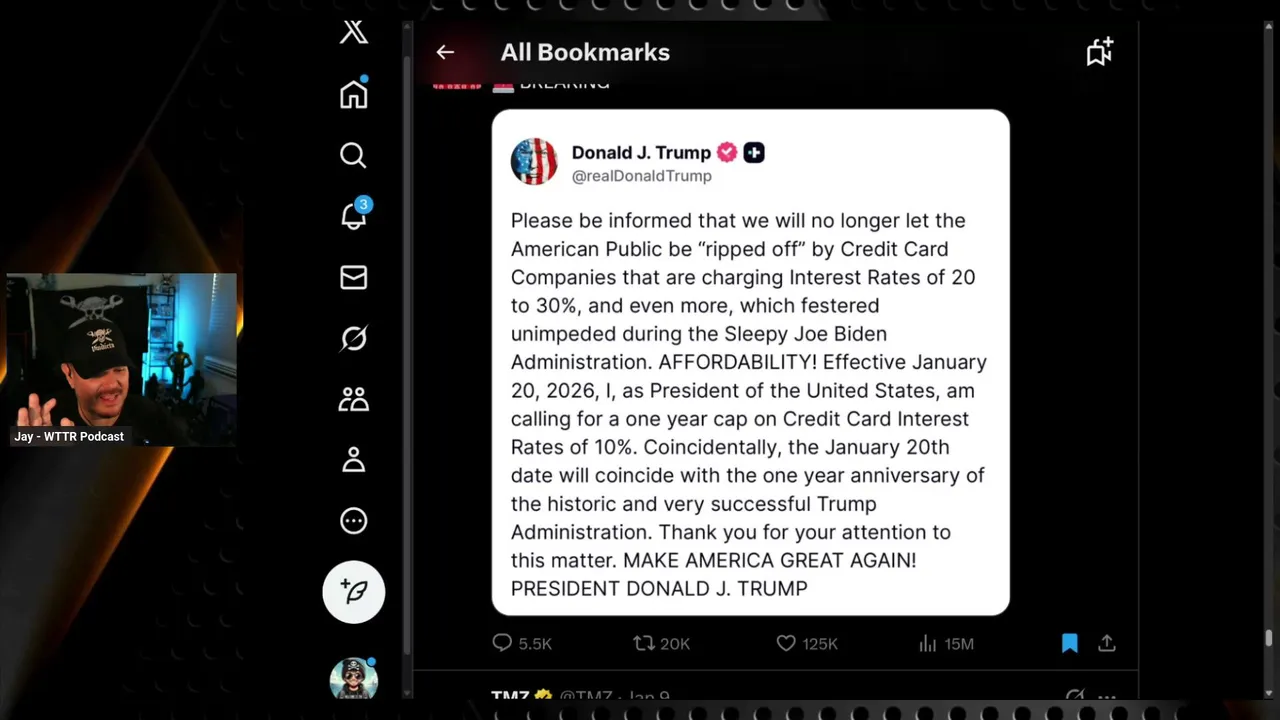Create a new bookmark folder
The height and width of the screenshot is (720, 1280).
pos(1100,52)
